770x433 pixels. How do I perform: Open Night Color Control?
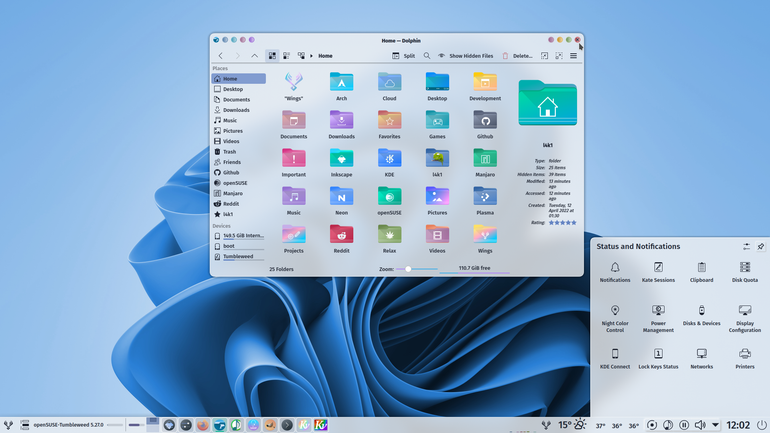[615, 319]
